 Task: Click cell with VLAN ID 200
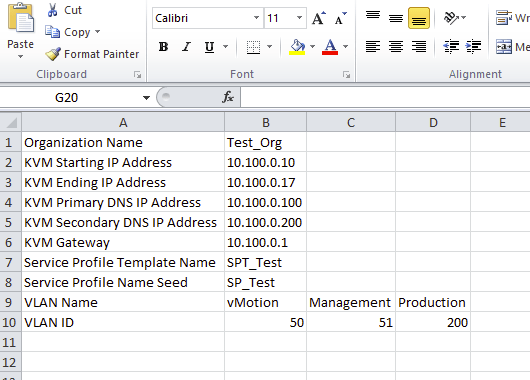pos(433,322)
